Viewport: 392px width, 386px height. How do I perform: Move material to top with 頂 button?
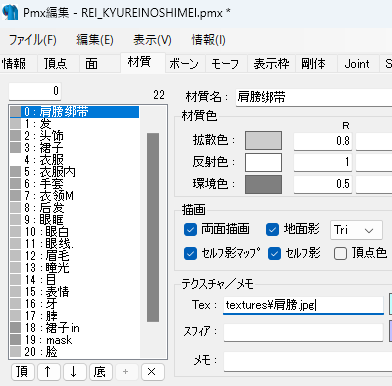point(23,372)
